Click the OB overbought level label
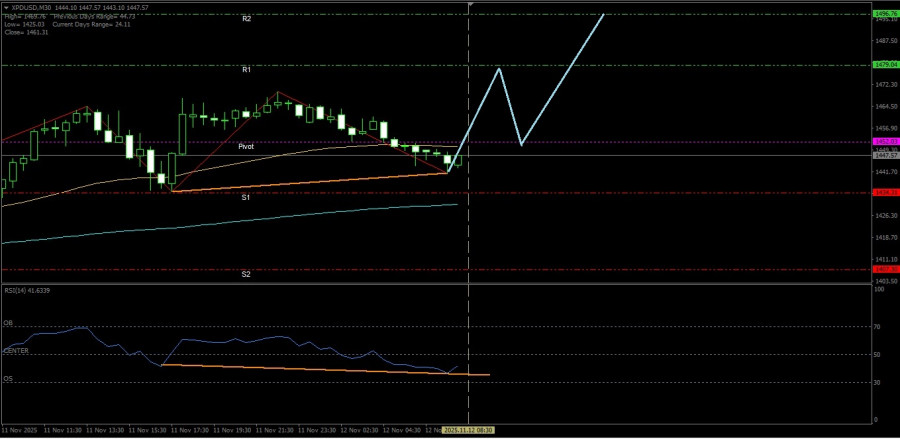Image resolution: width=900 pixels, height=439 pixels. tap(8, 324)
